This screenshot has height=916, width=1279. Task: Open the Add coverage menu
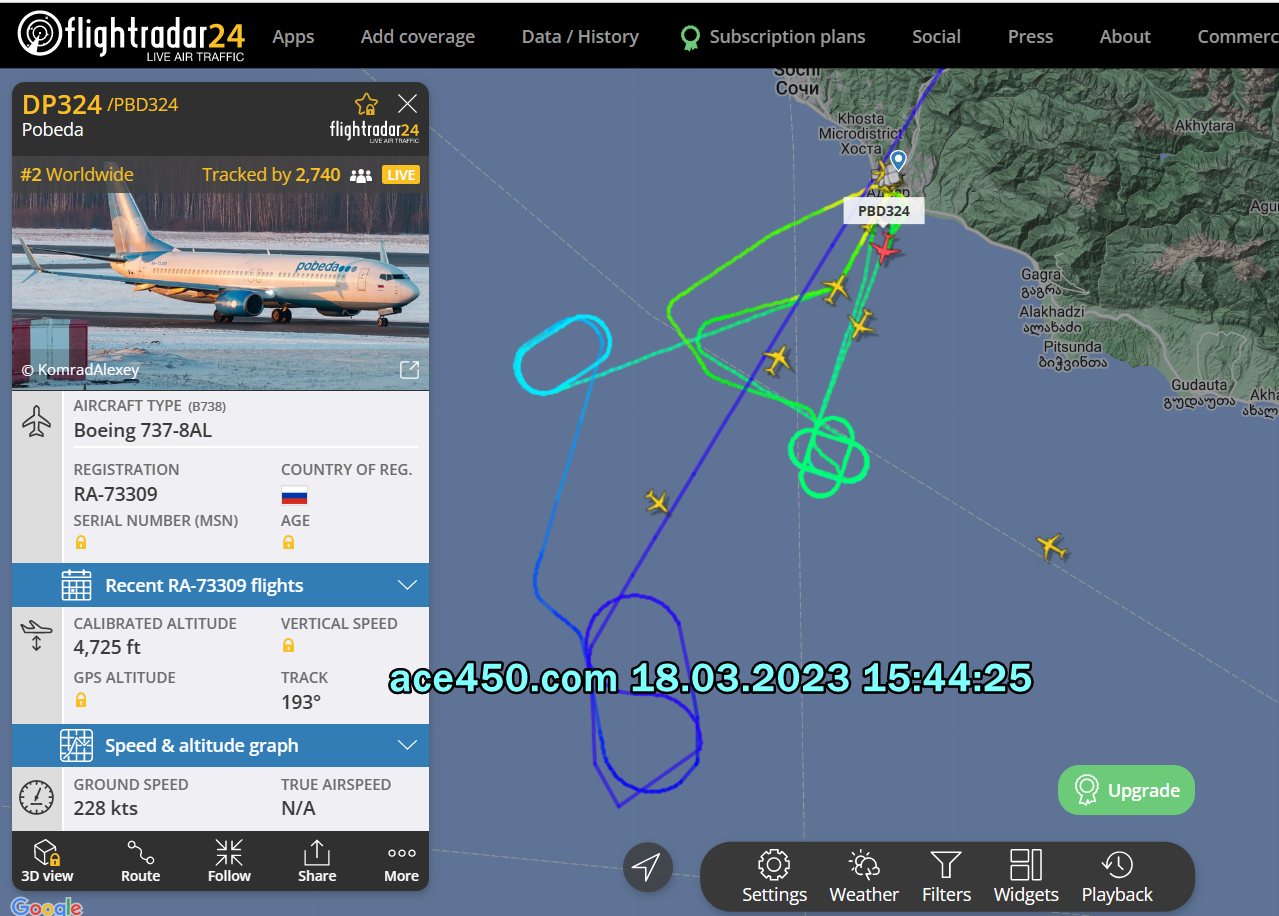coord(418,36)
